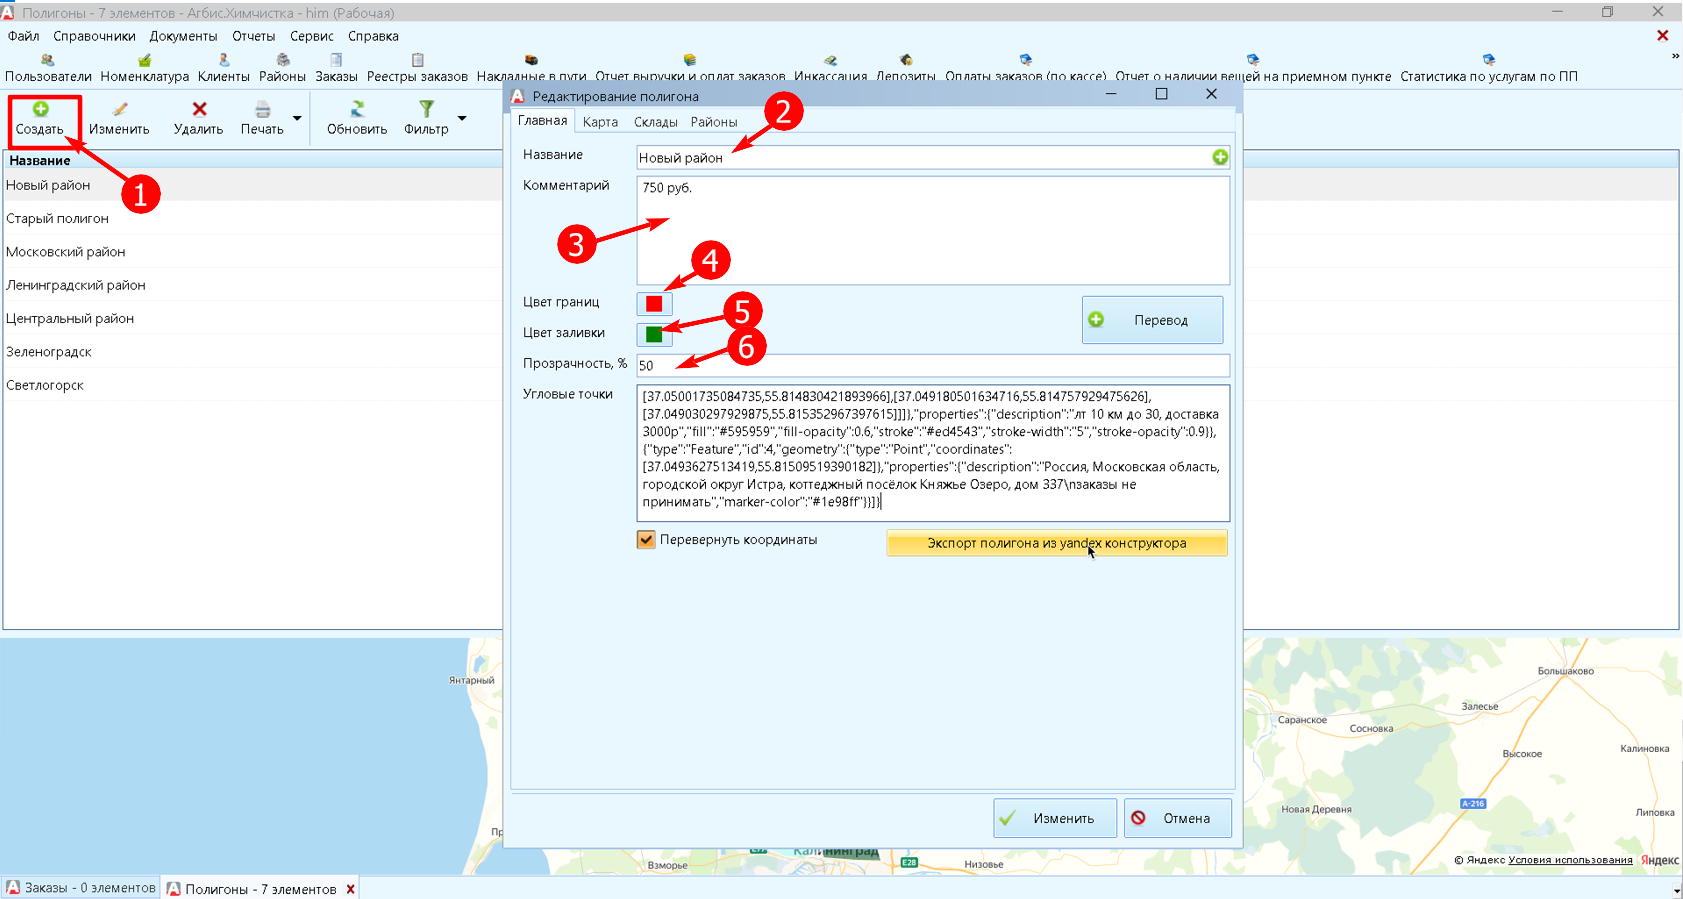1683x899 pixels.
Task: Click the Фильтр funnel button
Action: 426,118
